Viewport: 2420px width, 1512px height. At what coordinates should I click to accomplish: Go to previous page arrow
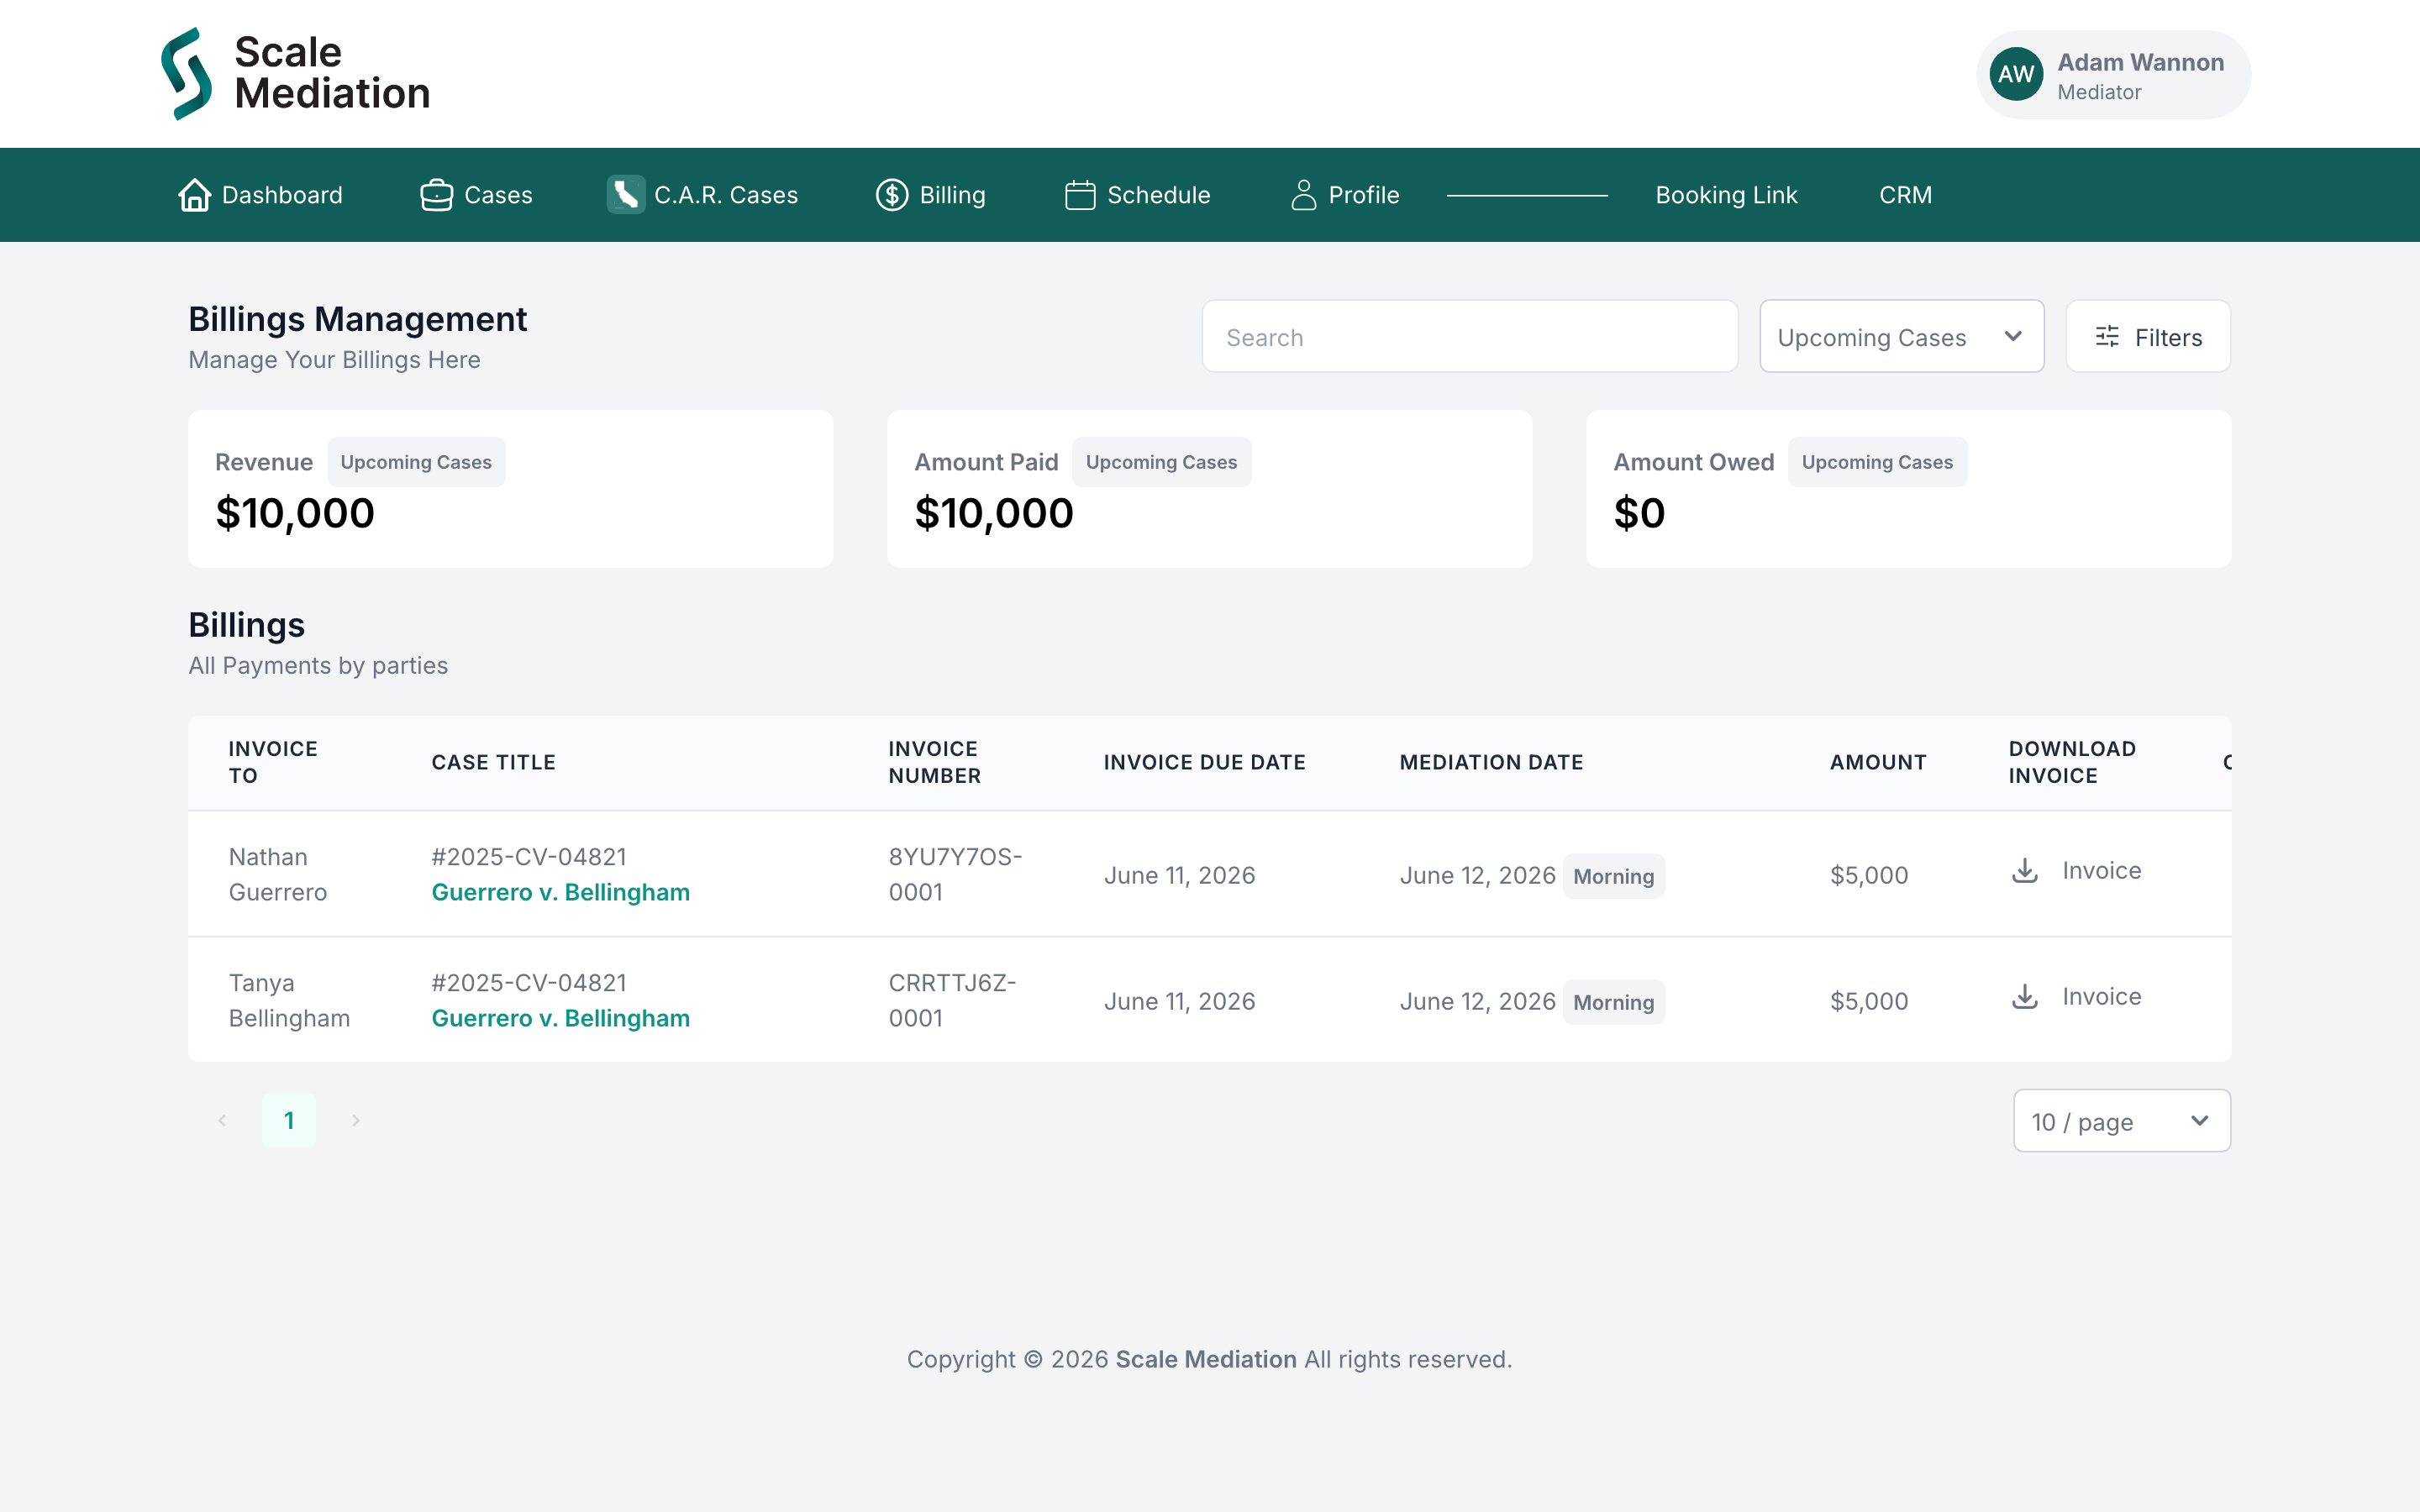click(x=222, y=1120)
